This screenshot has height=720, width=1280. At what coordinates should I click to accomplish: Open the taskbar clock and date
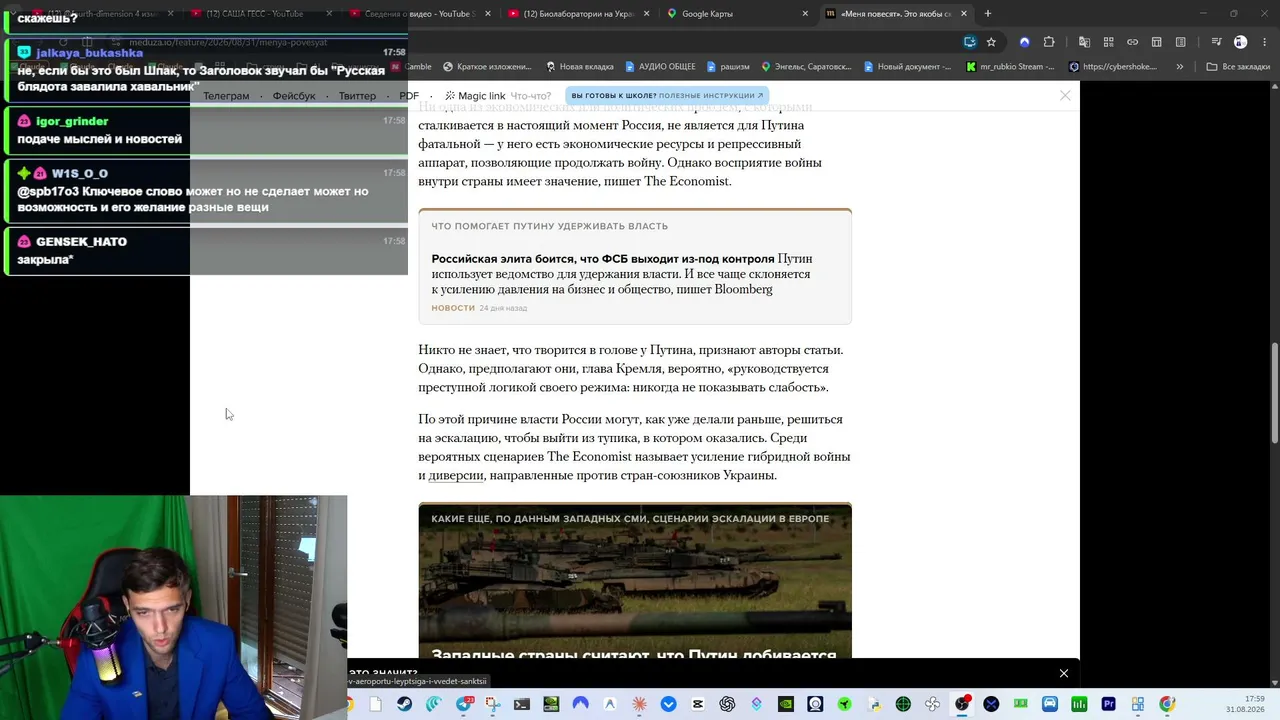click(x=1245, y=704)
